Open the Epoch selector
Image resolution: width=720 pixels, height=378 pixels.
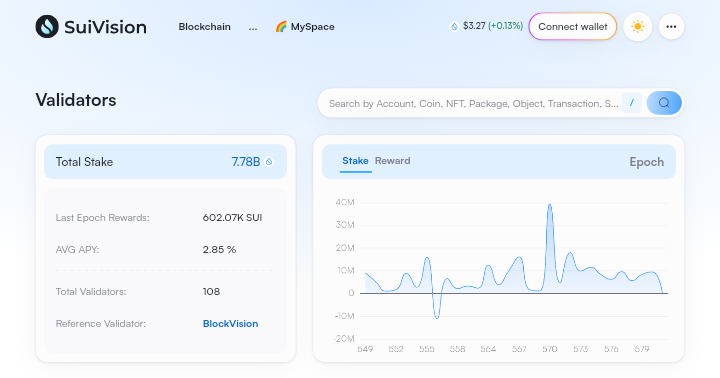647,162
